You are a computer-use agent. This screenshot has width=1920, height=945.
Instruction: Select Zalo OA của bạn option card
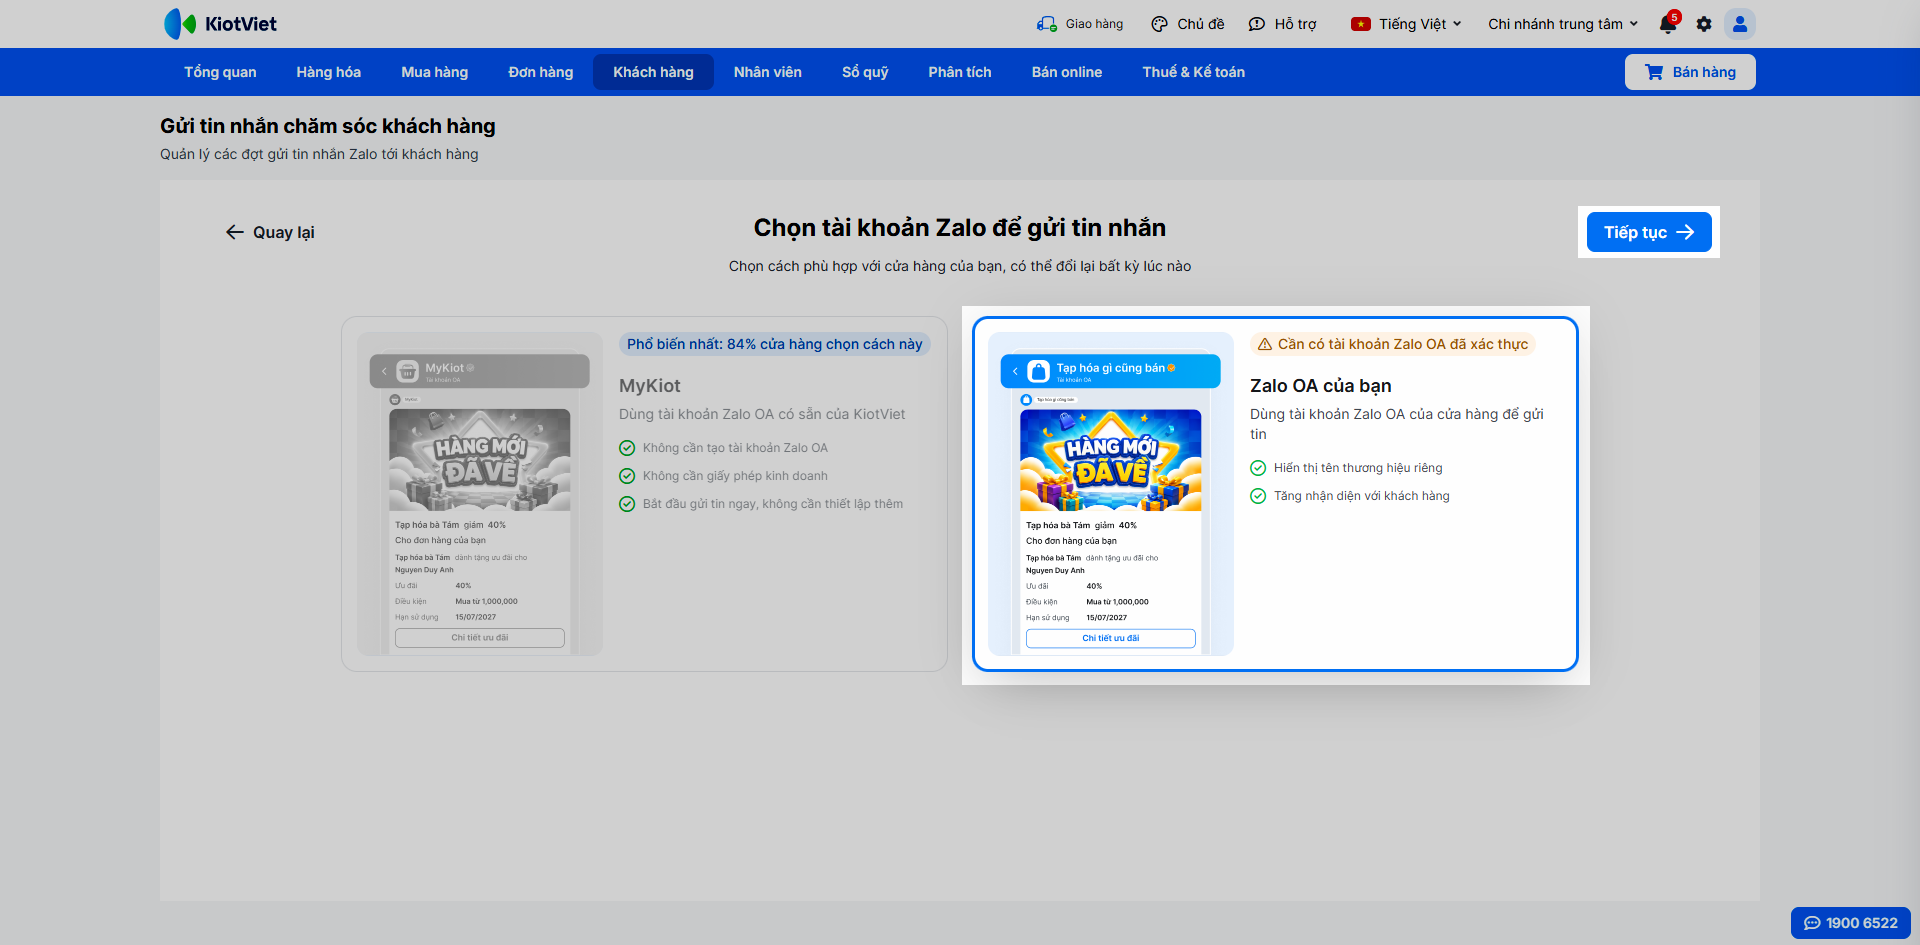pyautogui.click(x=1275, y=494)
